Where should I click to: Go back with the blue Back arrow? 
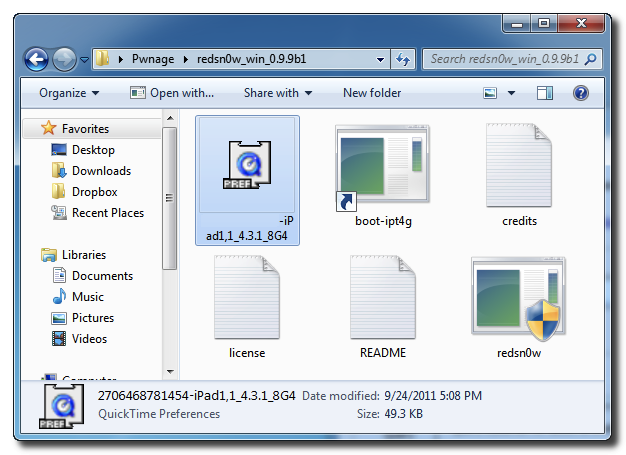pos(36,60)
